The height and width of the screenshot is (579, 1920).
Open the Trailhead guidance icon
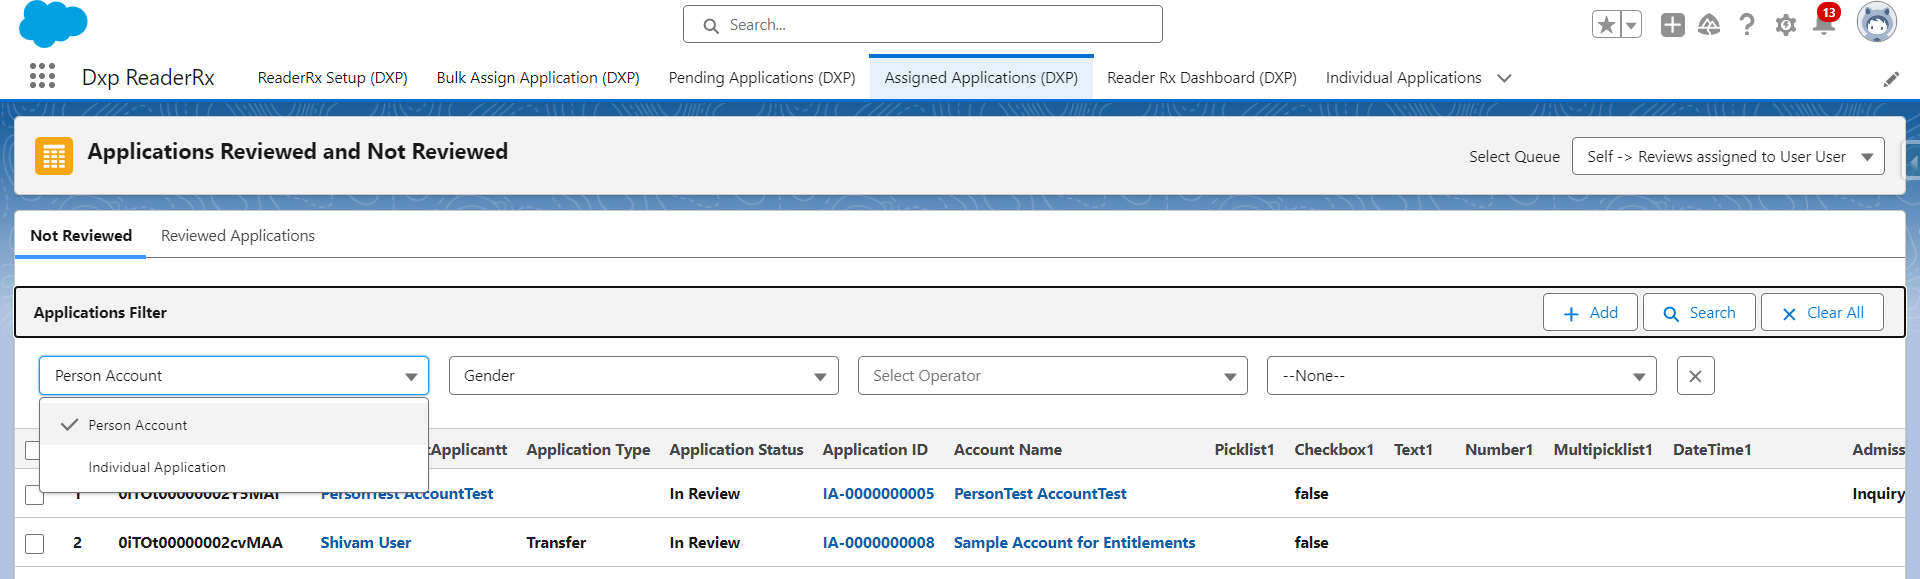click(x=1709, y=25)
